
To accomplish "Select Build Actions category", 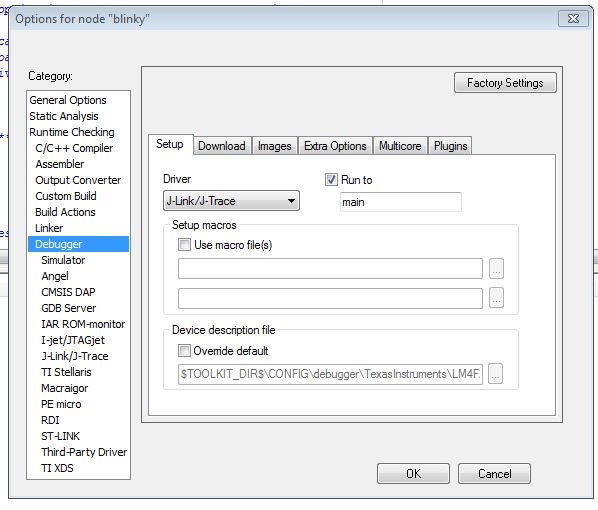I will tap(78, 212).
